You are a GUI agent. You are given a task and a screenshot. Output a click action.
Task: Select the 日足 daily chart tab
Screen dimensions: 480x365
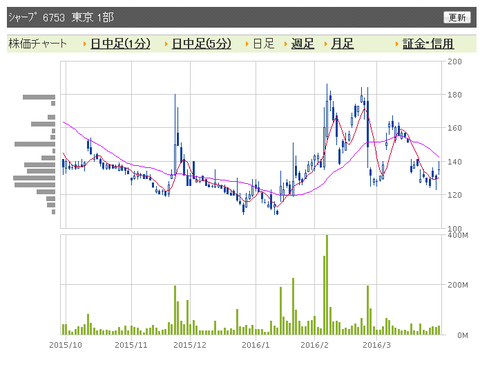tap(263, 44)
